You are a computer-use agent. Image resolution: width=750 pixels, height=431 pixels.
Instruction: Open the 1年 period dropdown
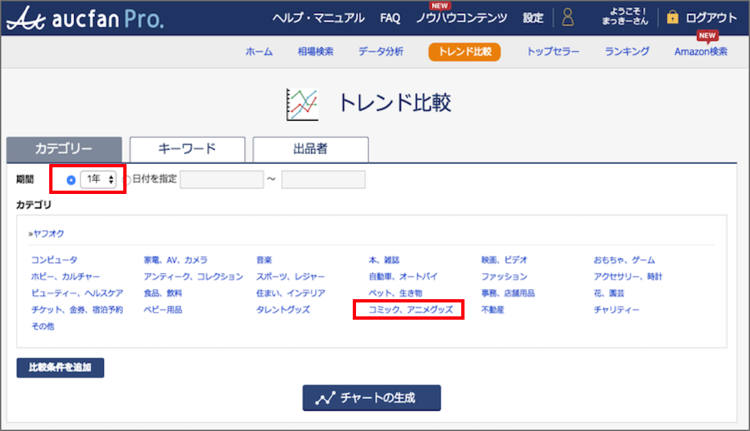click(x=98, y=179)
